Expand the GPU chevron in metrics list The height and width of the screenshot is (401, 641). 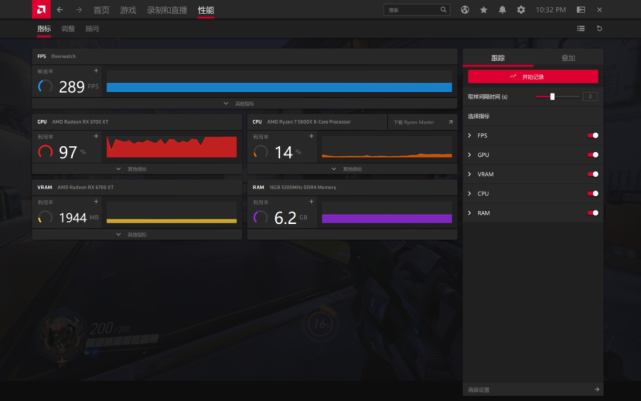click(470, 155)
